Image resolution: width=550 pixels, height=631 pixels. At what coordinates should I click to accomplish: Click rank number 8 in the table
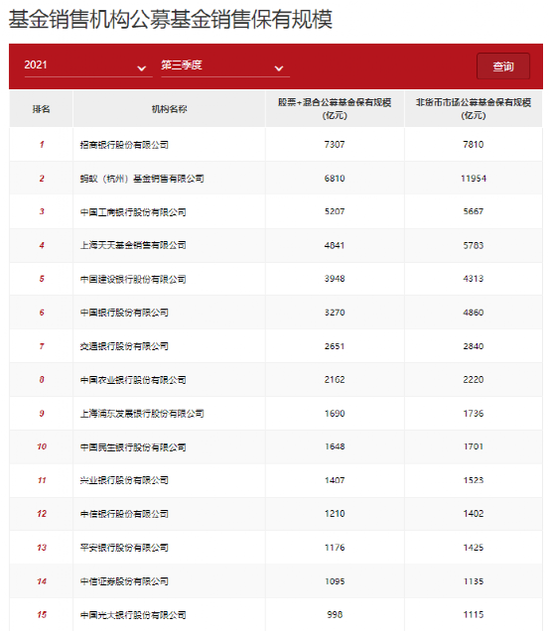coord(41,379)
